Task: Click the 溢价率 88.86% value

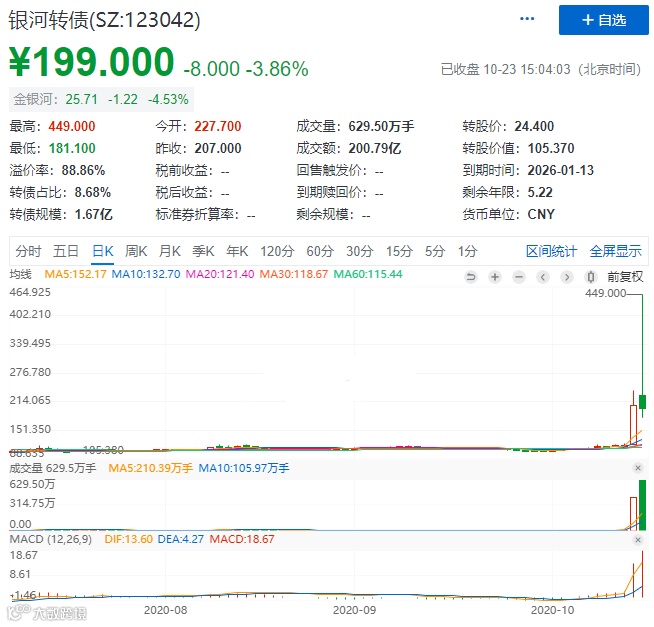Action: click(x=83, y=170)
